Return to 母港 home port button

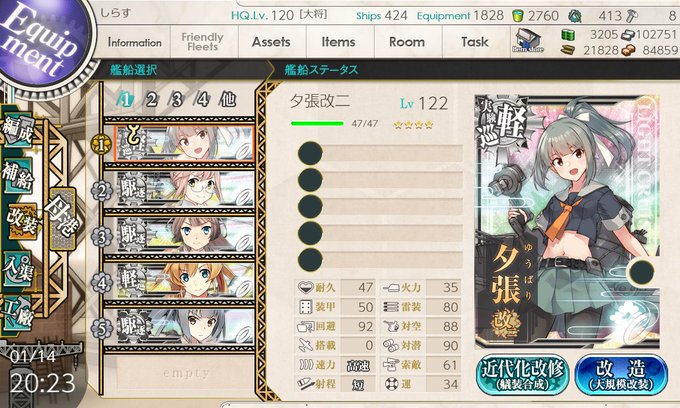click(x=63, y=219)
